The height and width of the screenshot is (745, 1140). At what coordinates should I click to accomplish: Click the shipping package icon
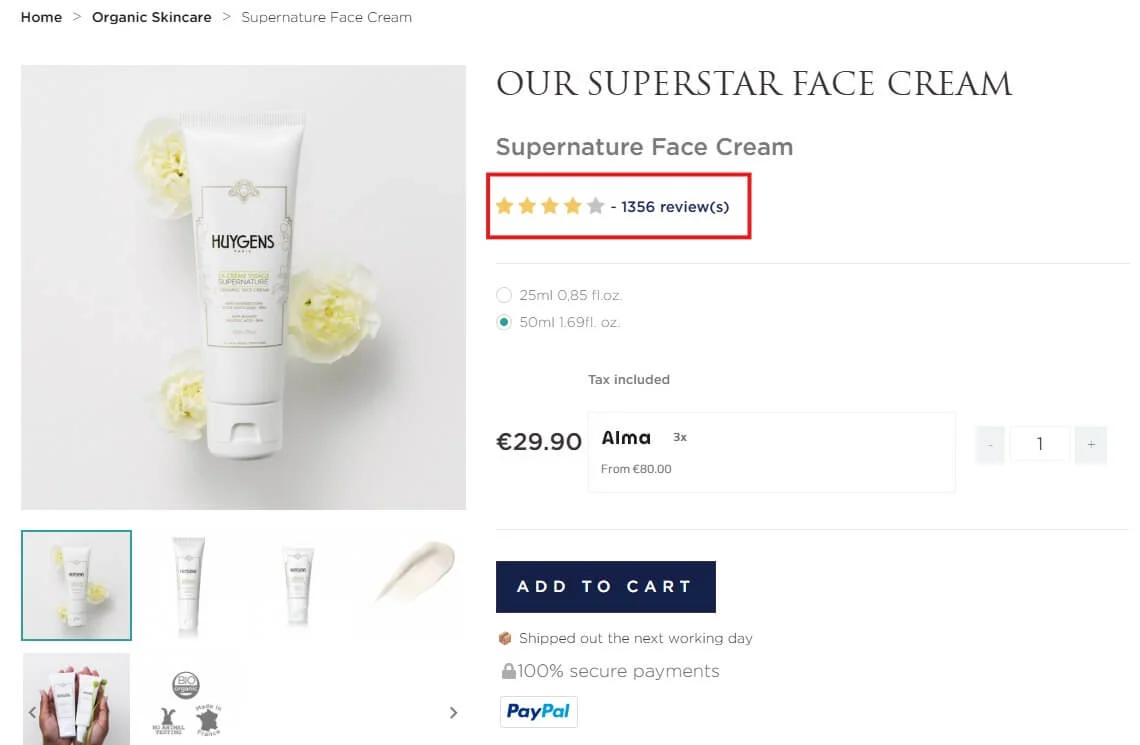point(507,638)
